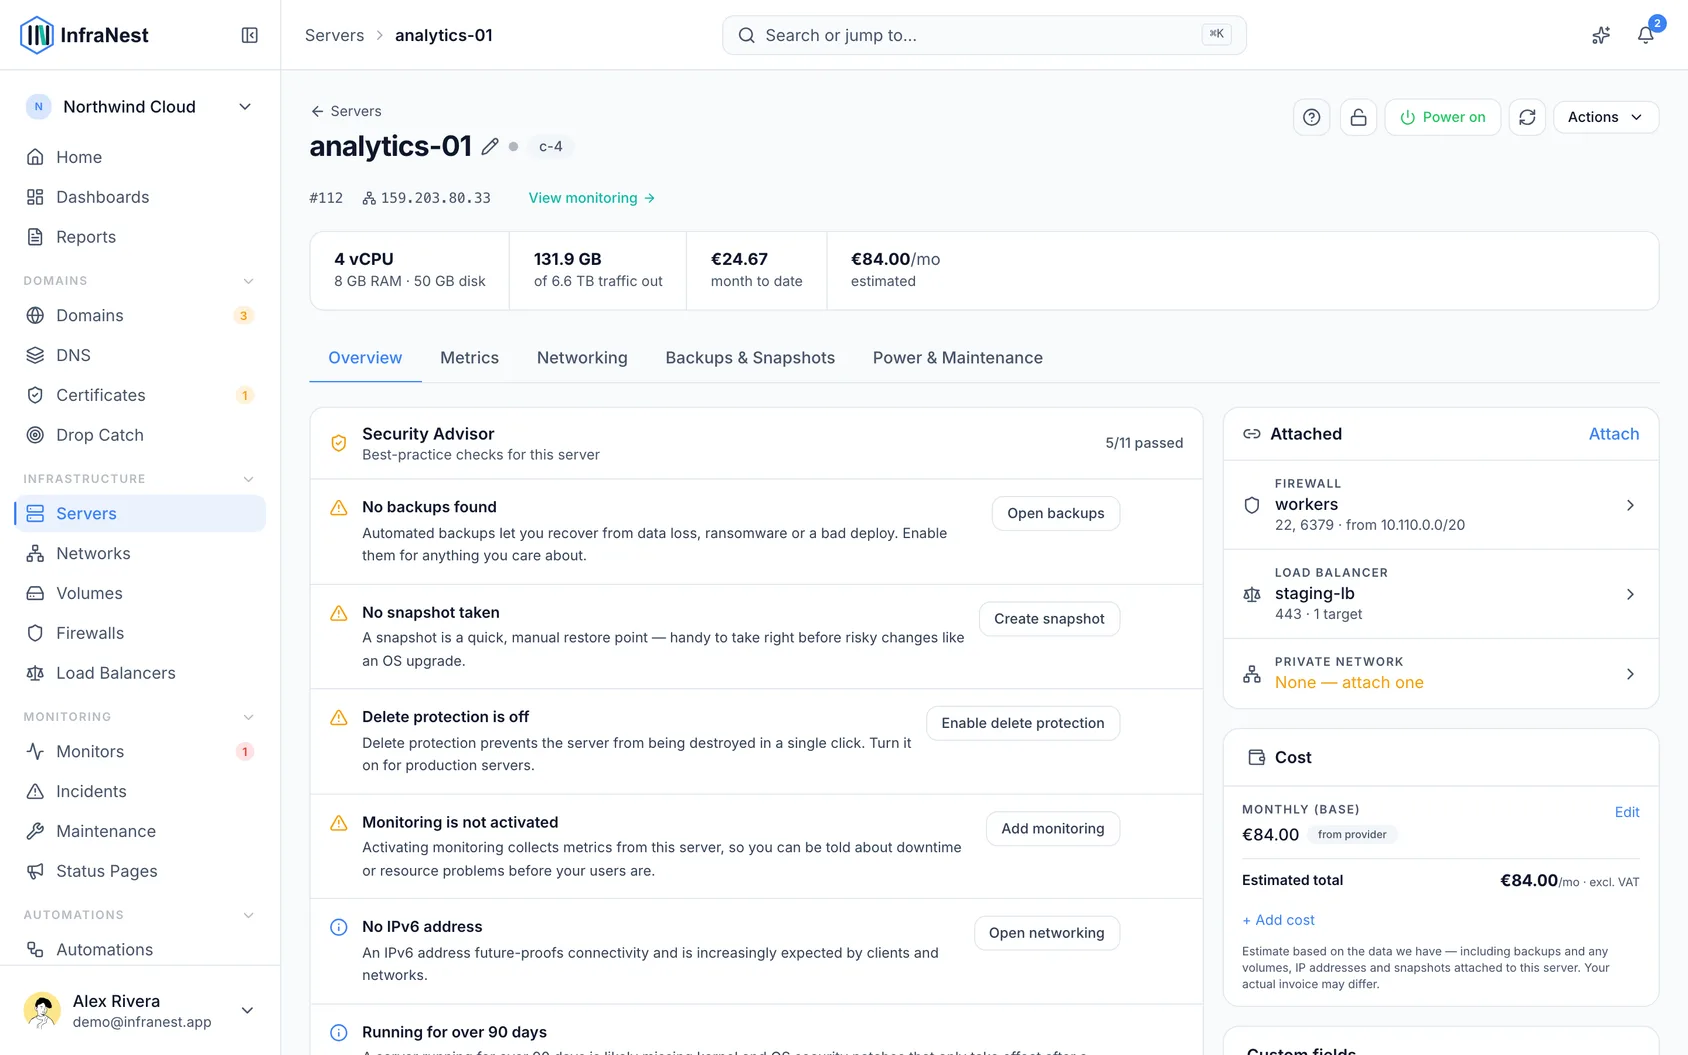
Task: Open the Actions dropdown menu
Action: point(1605,117)
